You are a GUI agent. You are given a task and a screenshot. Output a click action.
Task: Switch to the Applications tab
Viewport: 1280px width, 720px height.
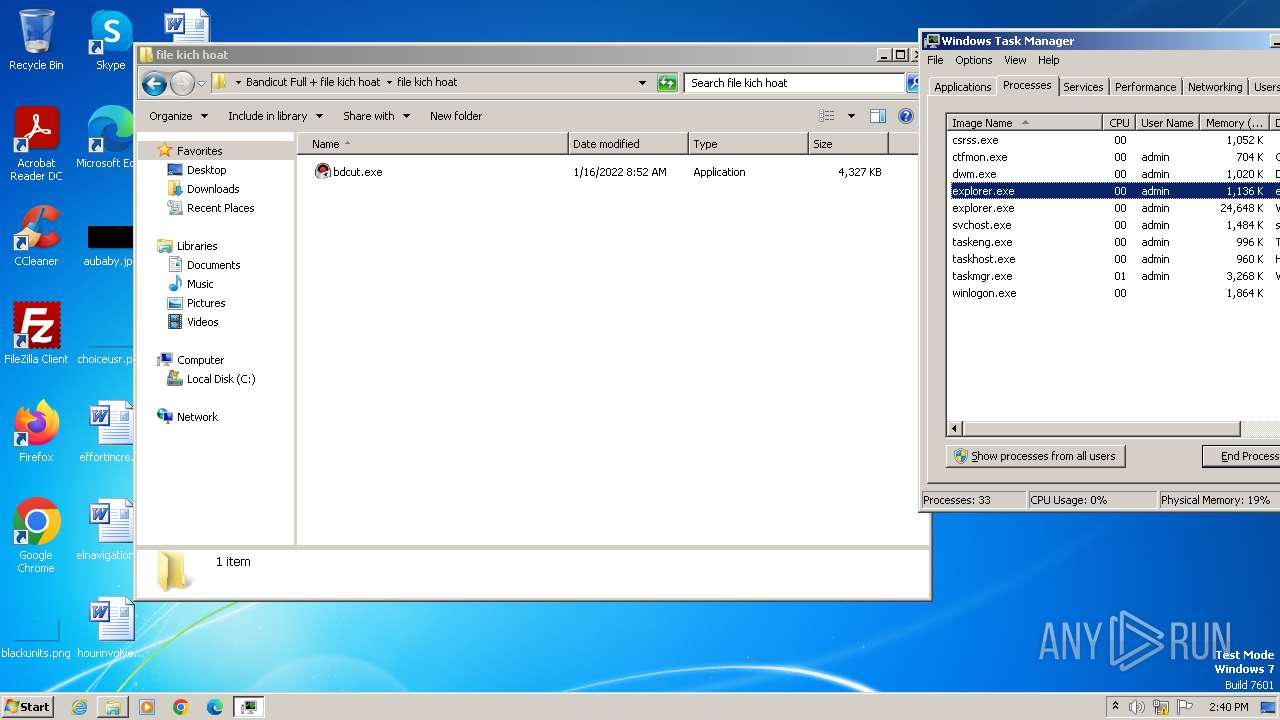point(962,87)
